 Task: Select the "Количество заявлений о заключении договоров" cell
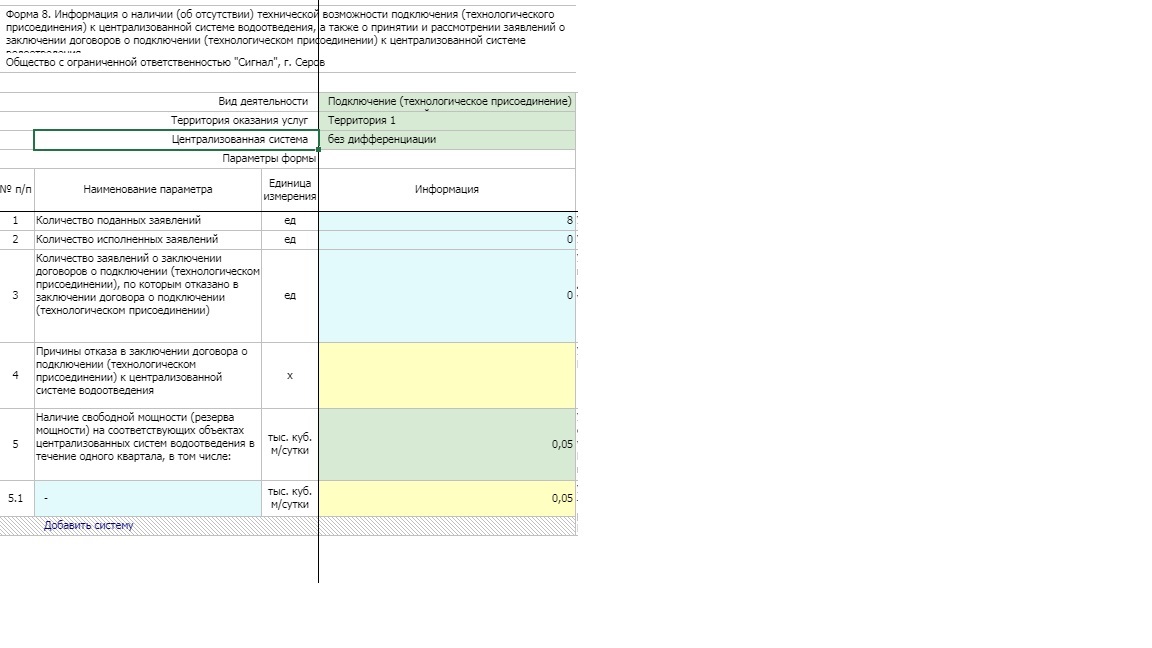[x=148, y=295]
